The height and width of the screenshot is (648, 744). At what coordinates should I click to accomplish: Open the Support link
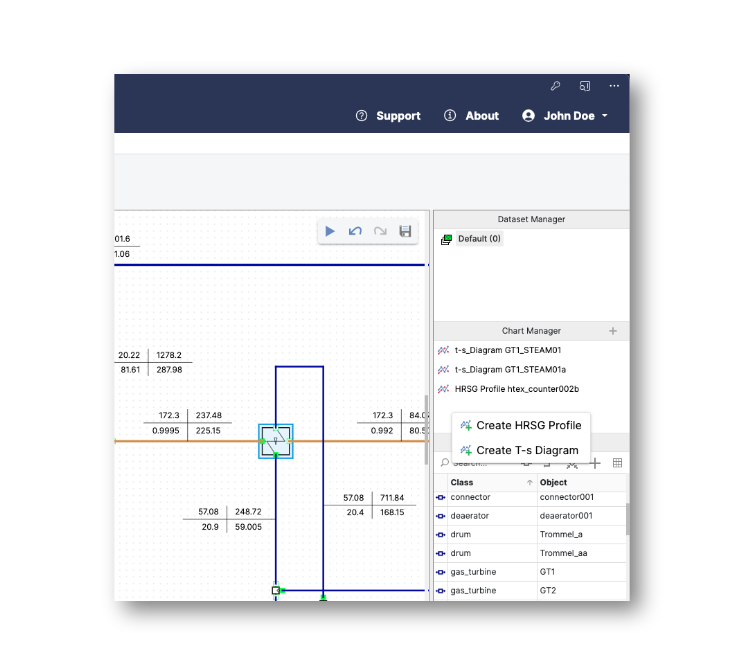(388, 116)
